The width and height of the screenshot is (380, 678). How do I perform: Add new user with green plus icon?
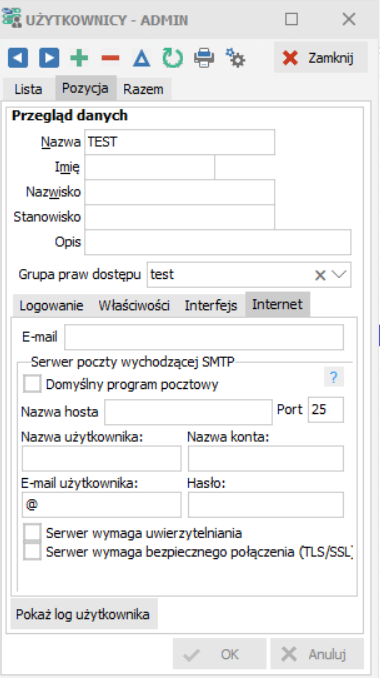click(79, 58)
